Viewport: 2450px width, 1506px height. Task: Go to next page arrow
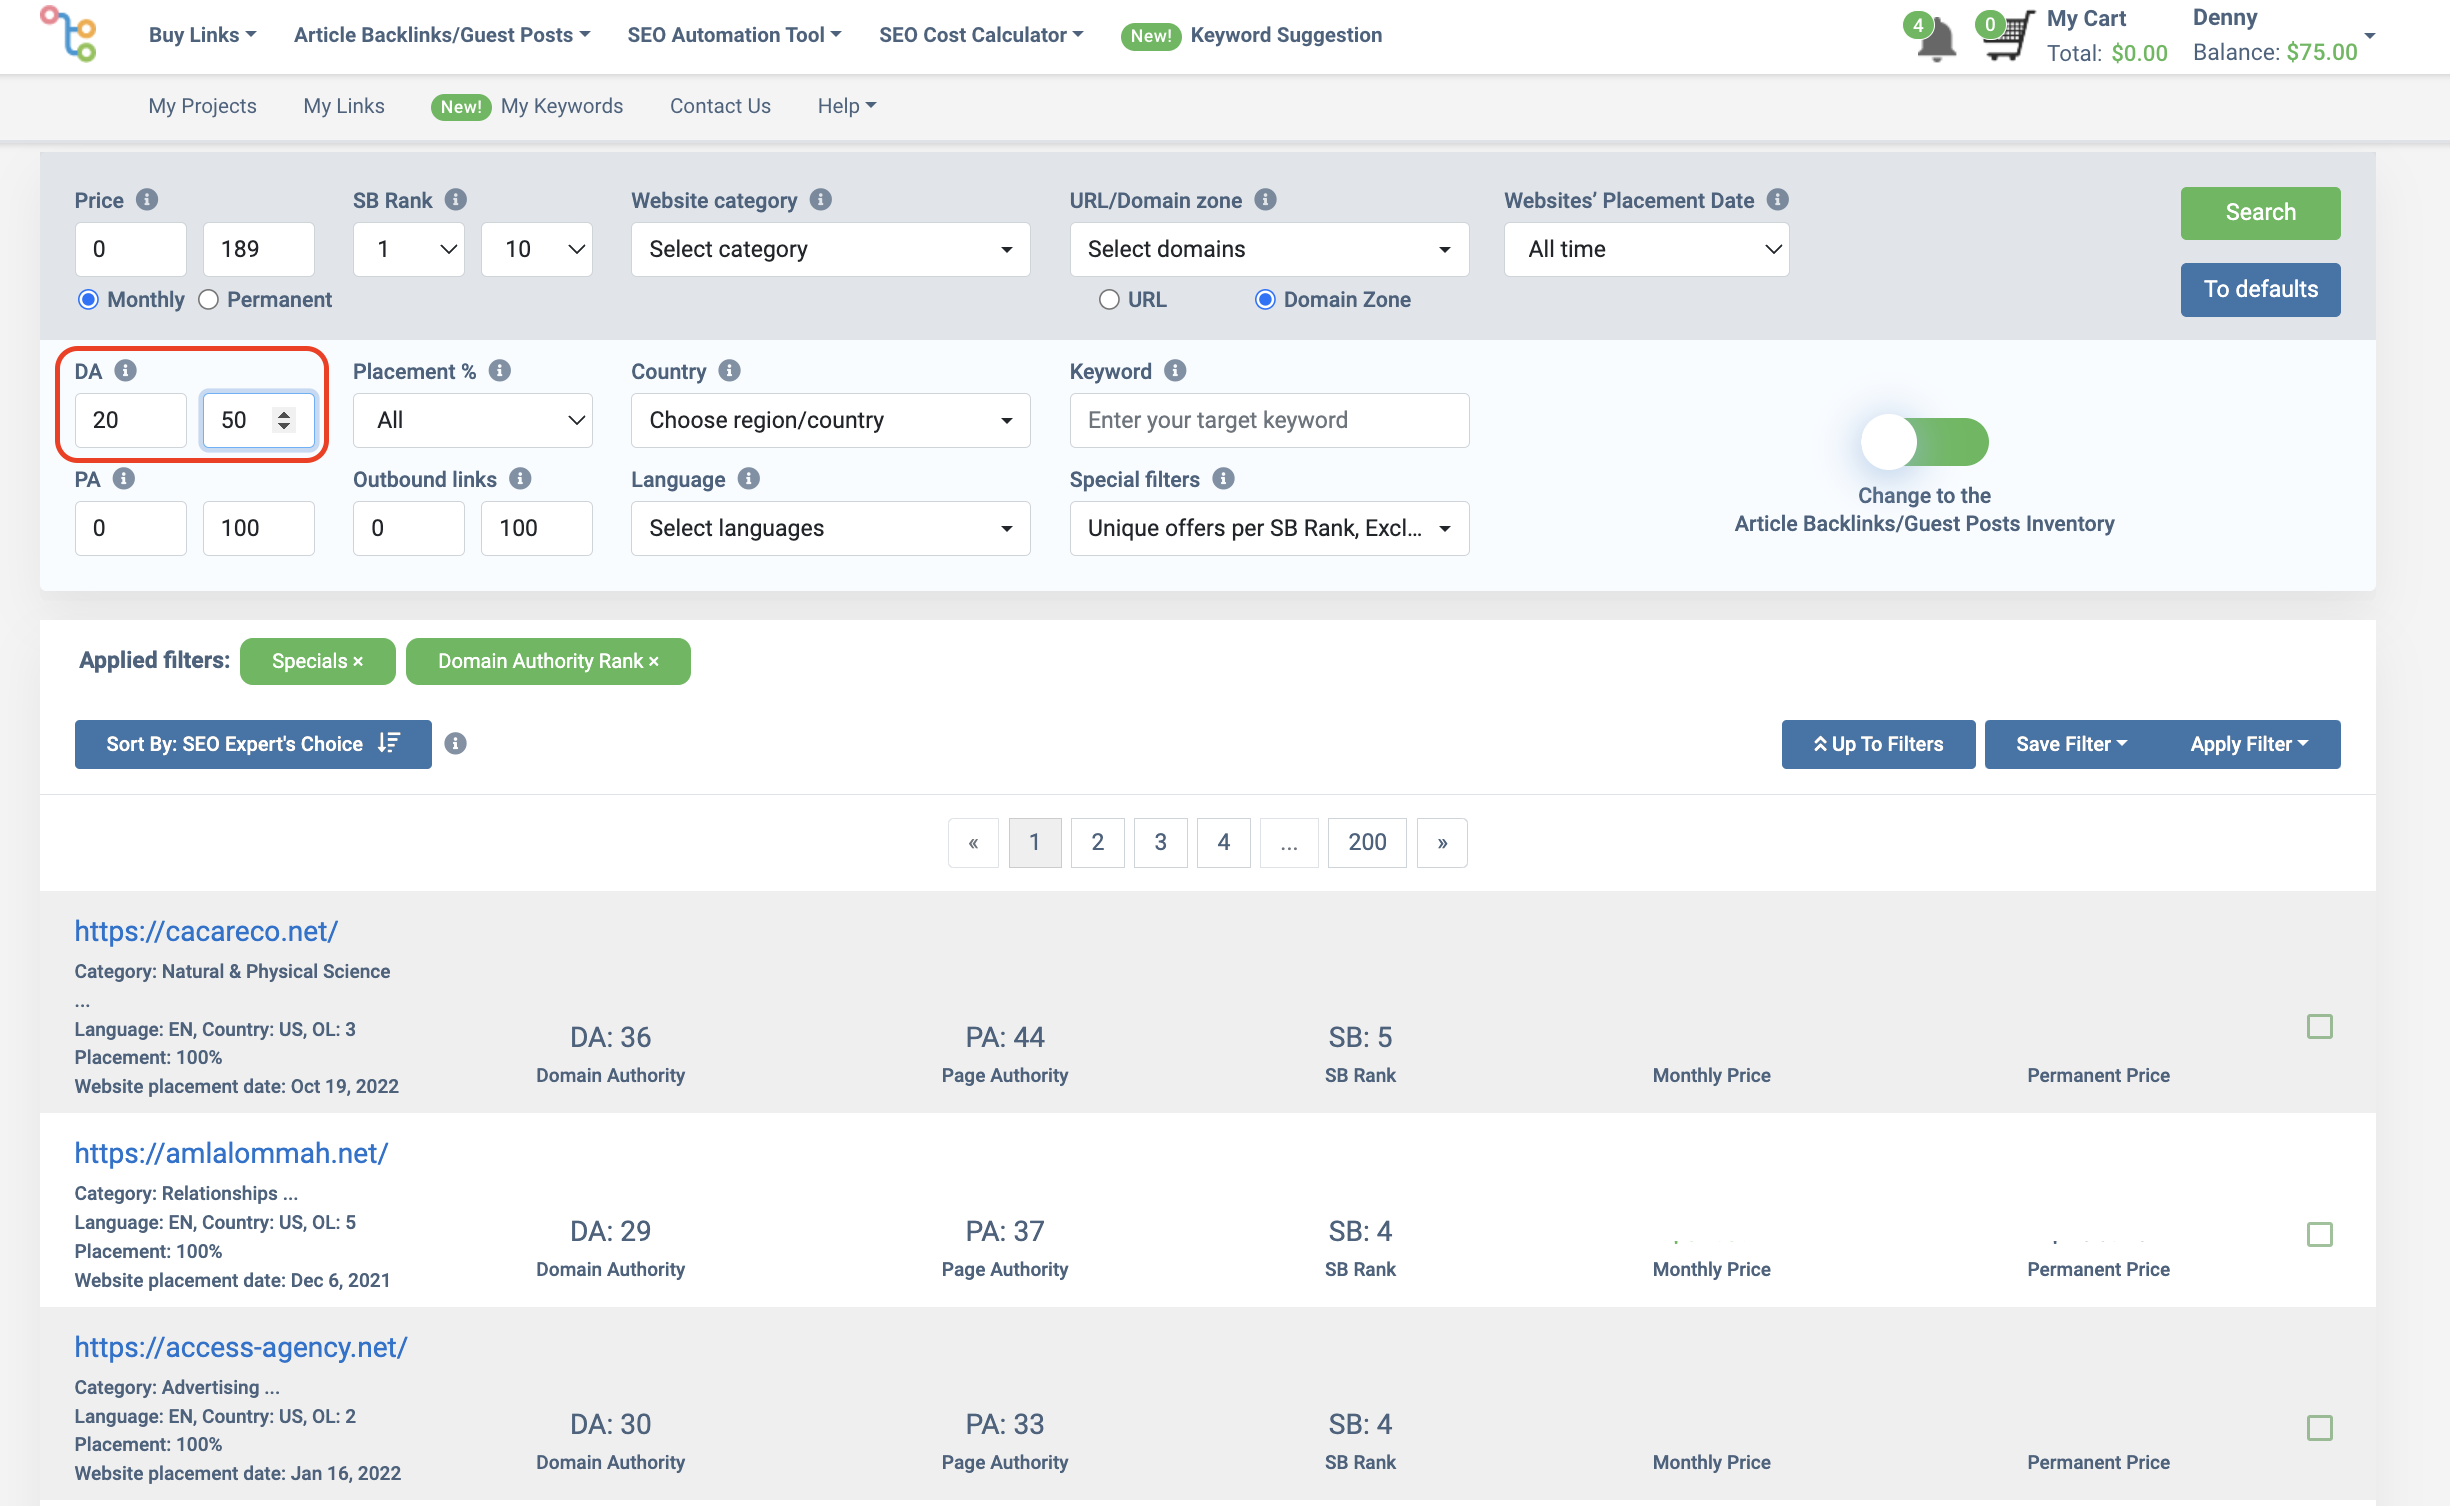[x=1442, y=843]
